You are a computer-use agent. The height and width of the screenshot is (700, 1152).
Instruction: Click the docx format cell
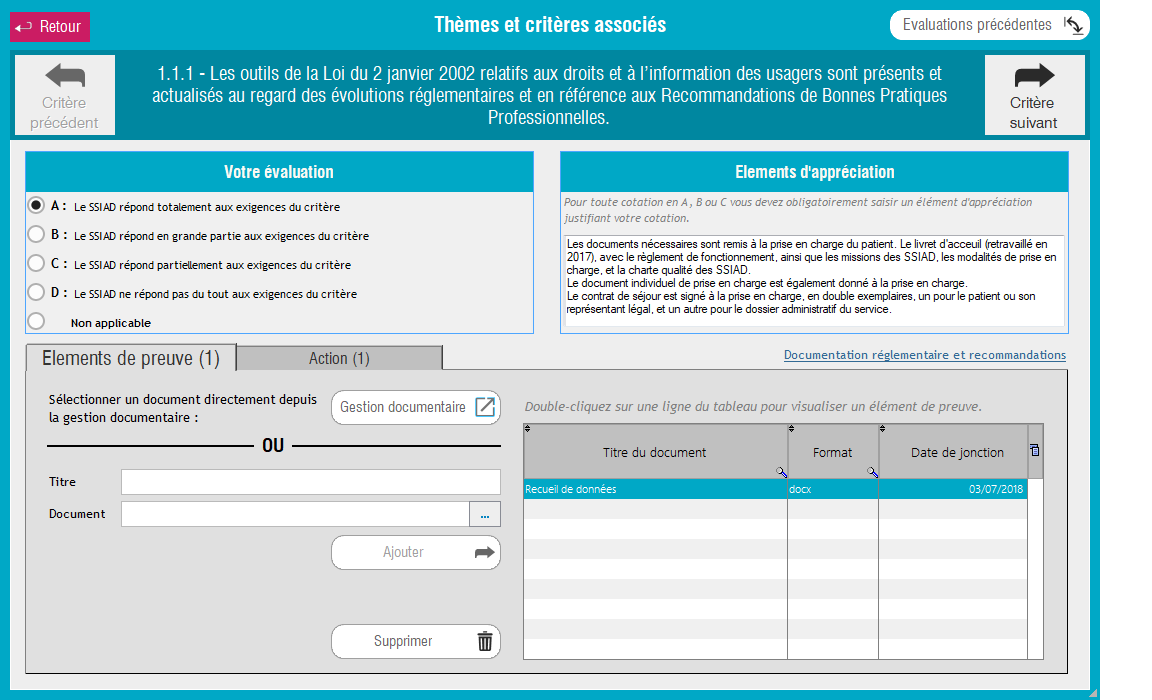[x=832, y=489]
